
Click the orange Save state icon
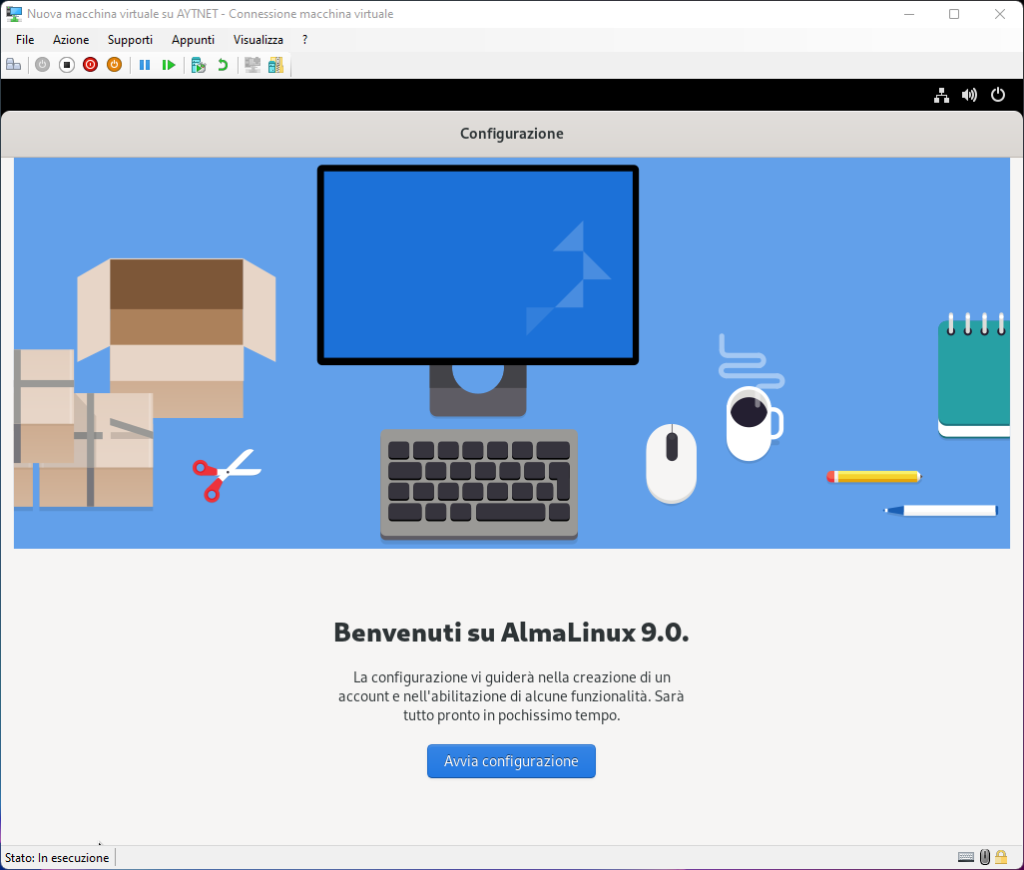114,65
